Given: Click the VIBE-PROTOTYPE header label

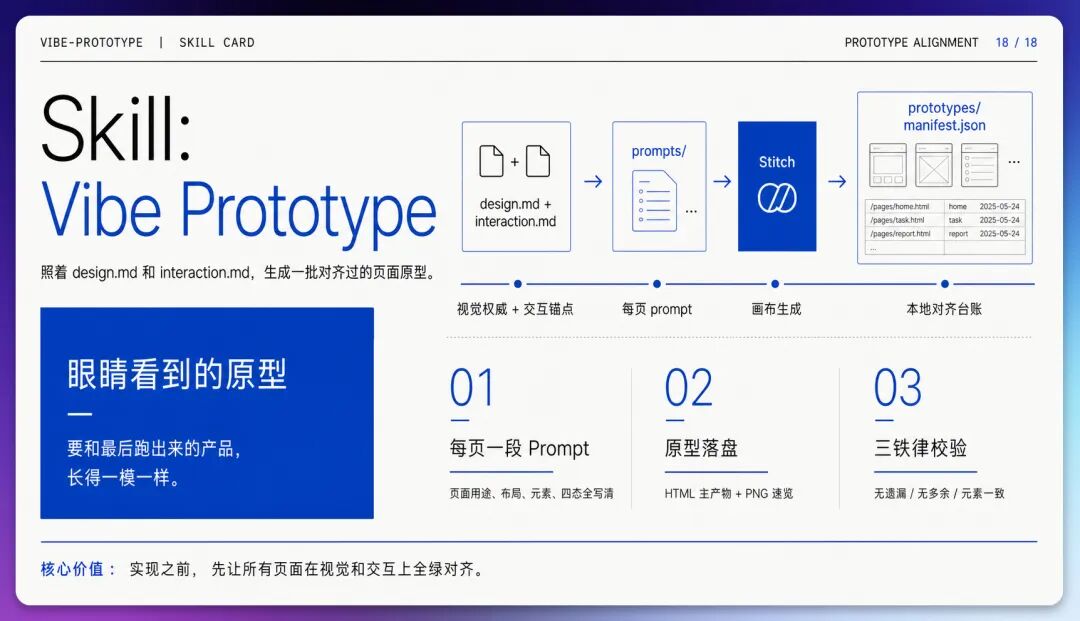Looking at the screenshot, I should [92, 43].
